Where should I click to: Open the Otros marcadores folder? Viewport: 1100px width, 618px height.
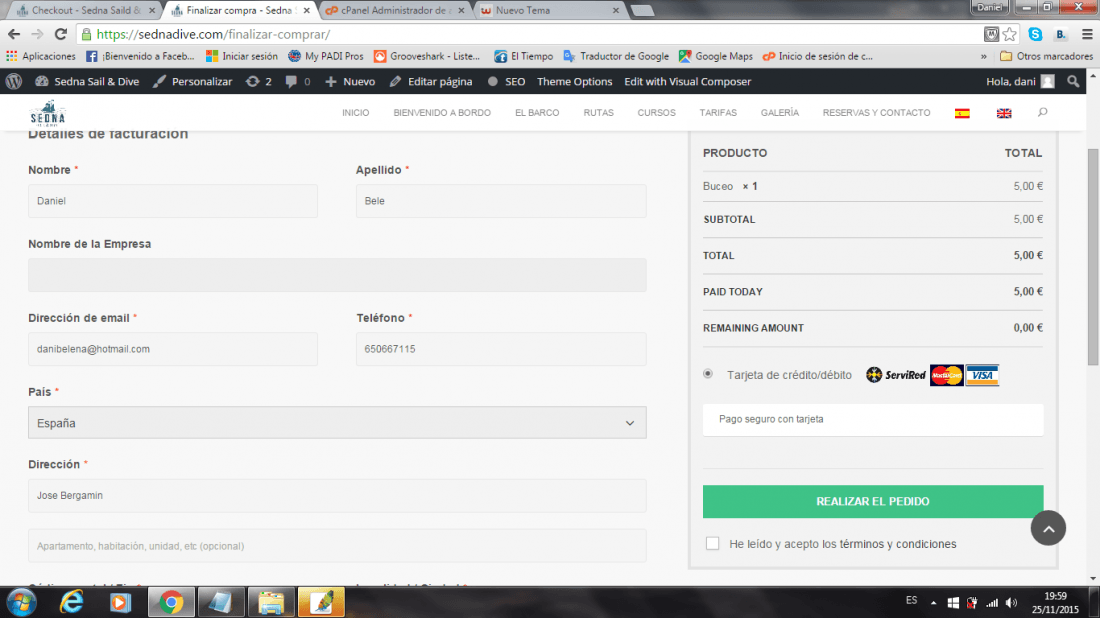pyautogui.click(x=1046, y=56)
